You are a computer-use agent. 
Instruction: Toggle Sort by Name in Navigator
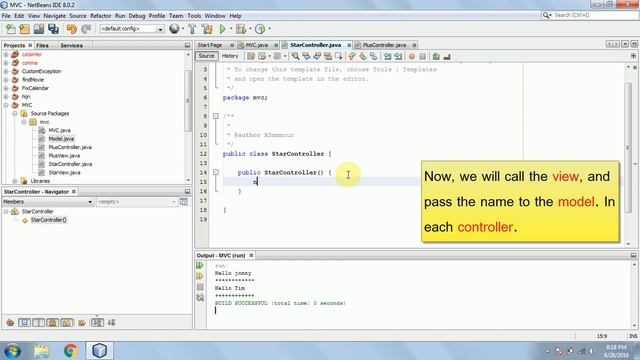(x=97, y=322)
